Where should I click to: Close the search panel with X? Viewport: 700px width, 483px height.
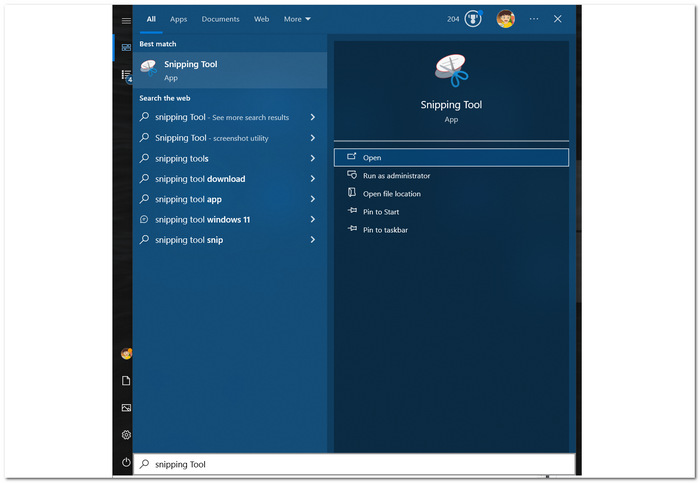click(558, 19)
